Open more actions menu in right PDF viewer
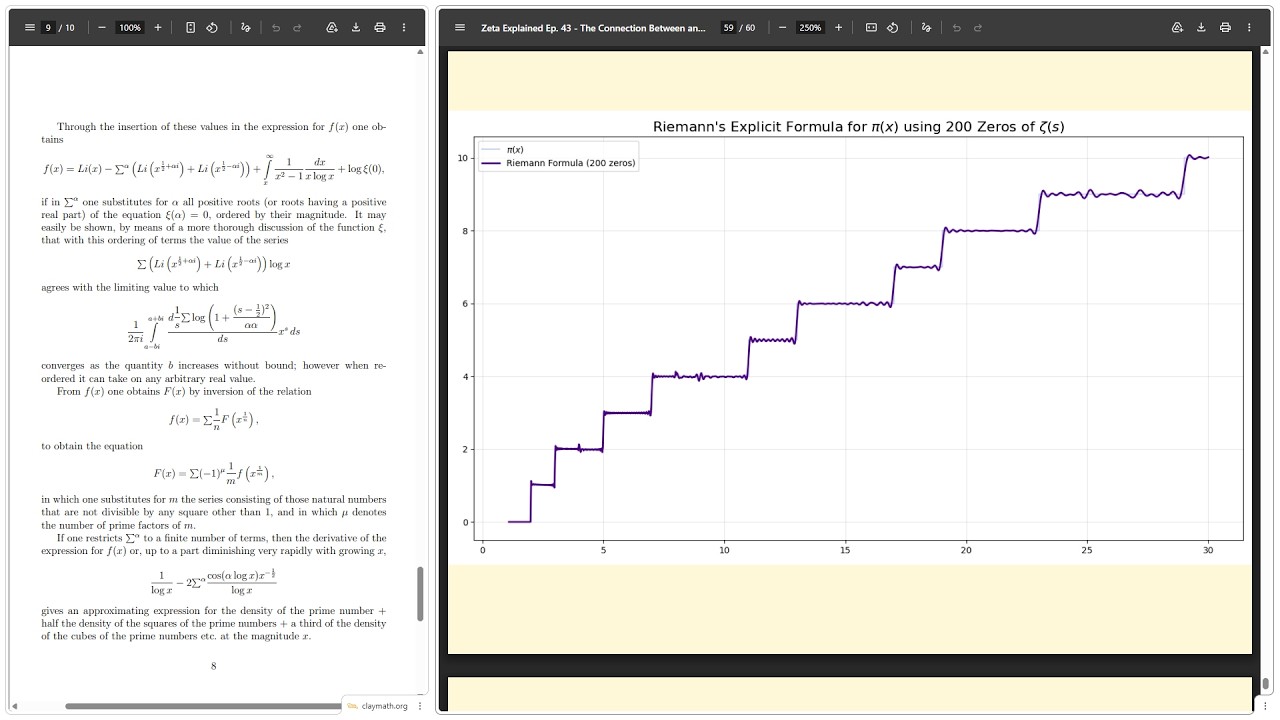Screen dimensions: 1280x720 (x=1249, y=27)
